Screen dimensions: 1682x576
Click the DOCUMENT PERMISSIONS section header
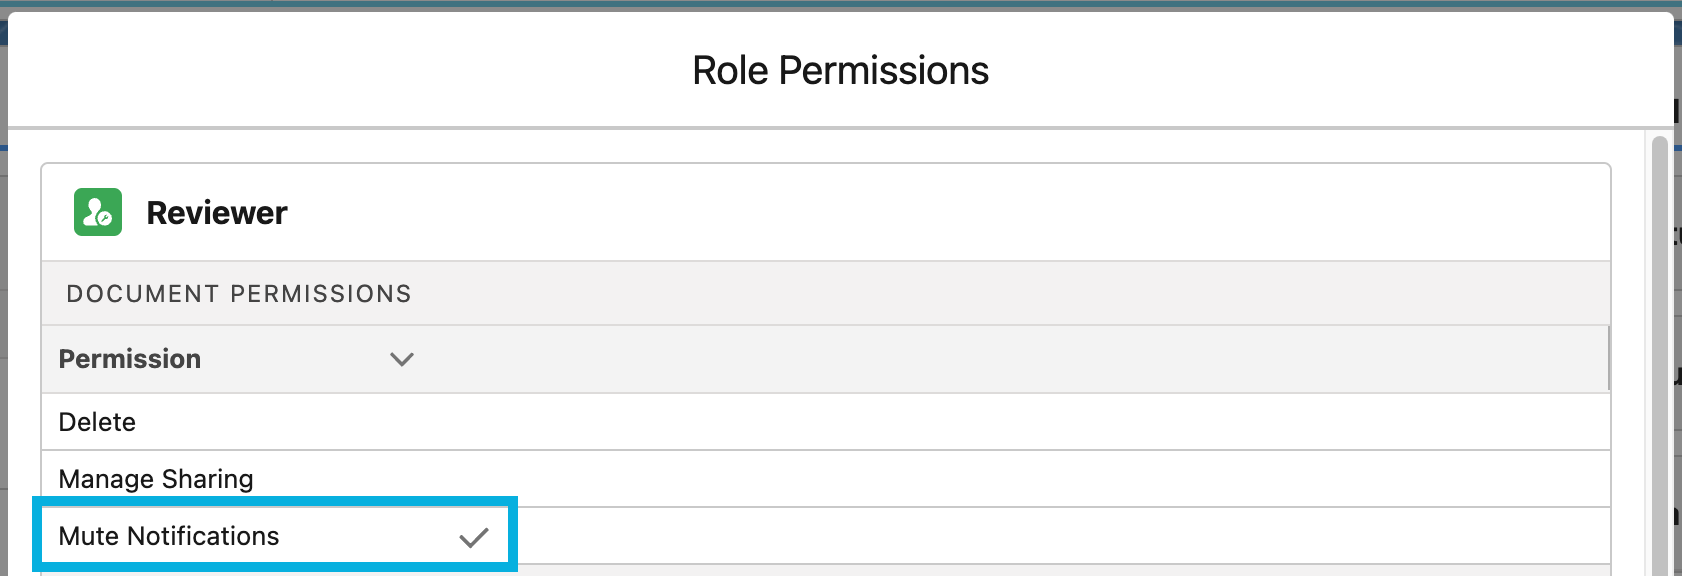click(x=239, y=294)
